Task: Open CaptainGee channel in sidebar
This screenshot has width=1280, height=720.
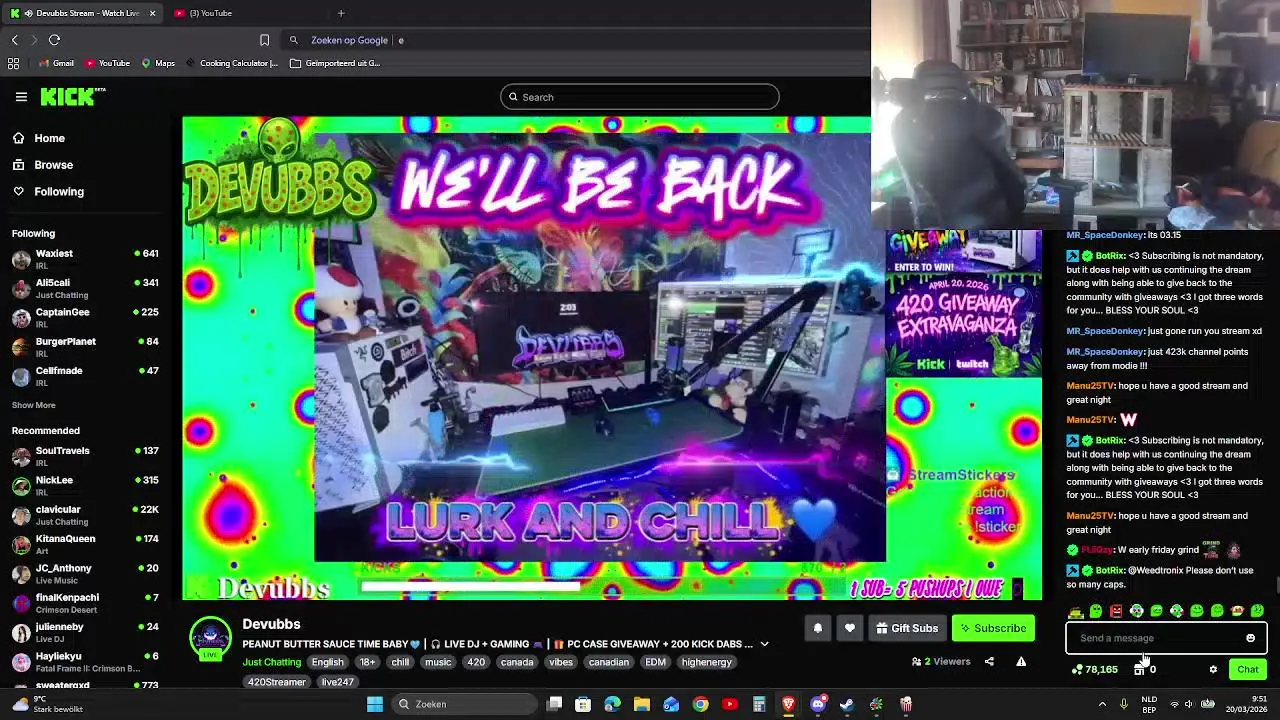Action: (85, 317)
